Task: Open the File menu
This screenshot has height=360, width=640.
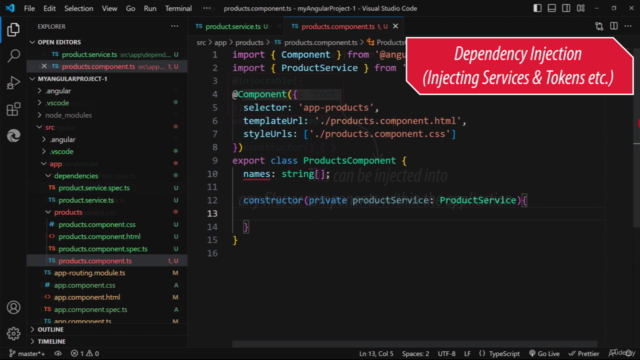Action: coord(29,8)
